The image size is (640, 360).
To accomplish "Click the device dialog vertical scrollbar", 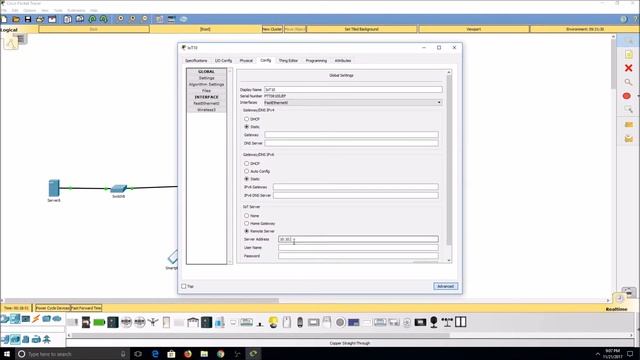I will pos(449,159).
